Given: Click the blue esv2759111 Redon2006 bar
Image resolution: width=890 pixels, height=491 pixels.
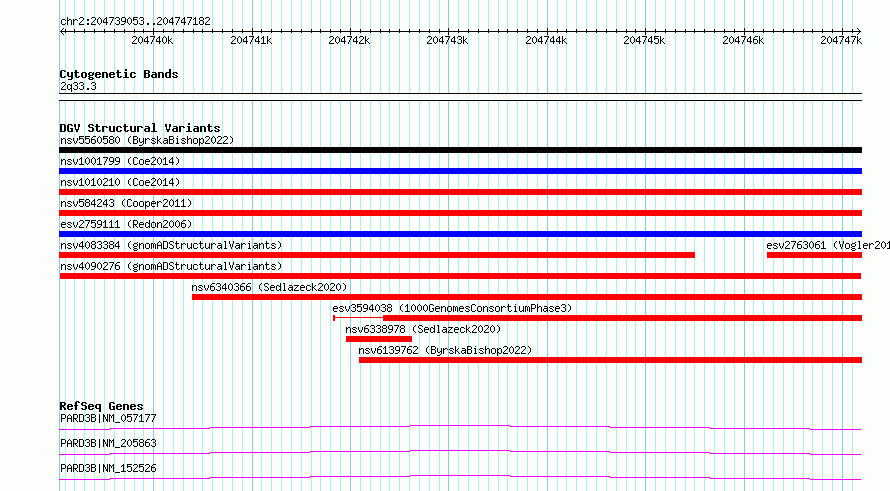Looking at the screenshot, I should (460, 234).
